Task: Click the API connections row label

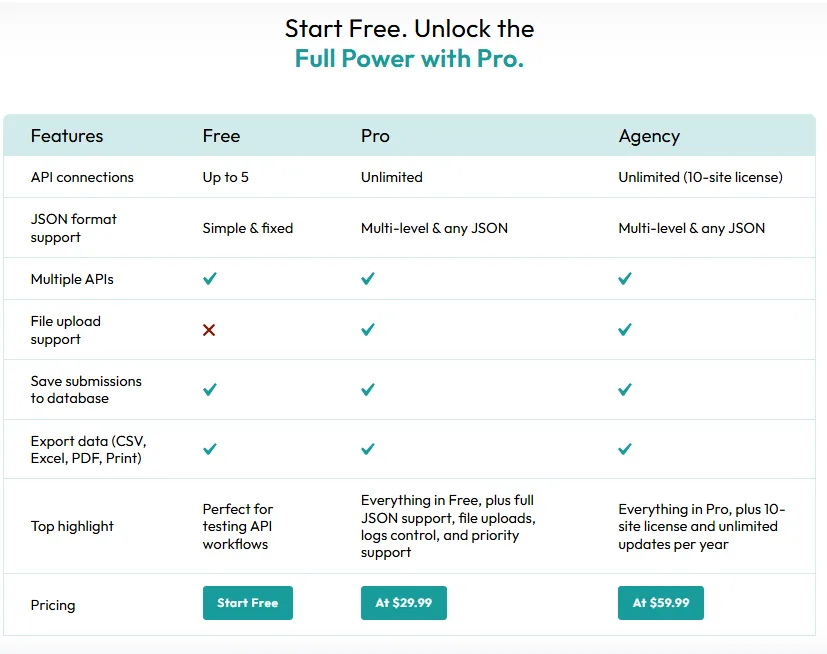Action: pyautogui.click(x=82, y=177)
